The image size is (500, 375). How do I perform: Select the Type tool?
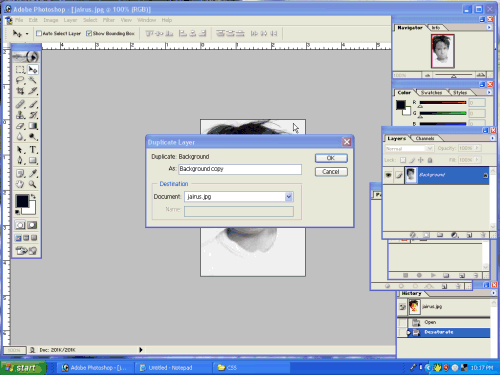(33, 150)
